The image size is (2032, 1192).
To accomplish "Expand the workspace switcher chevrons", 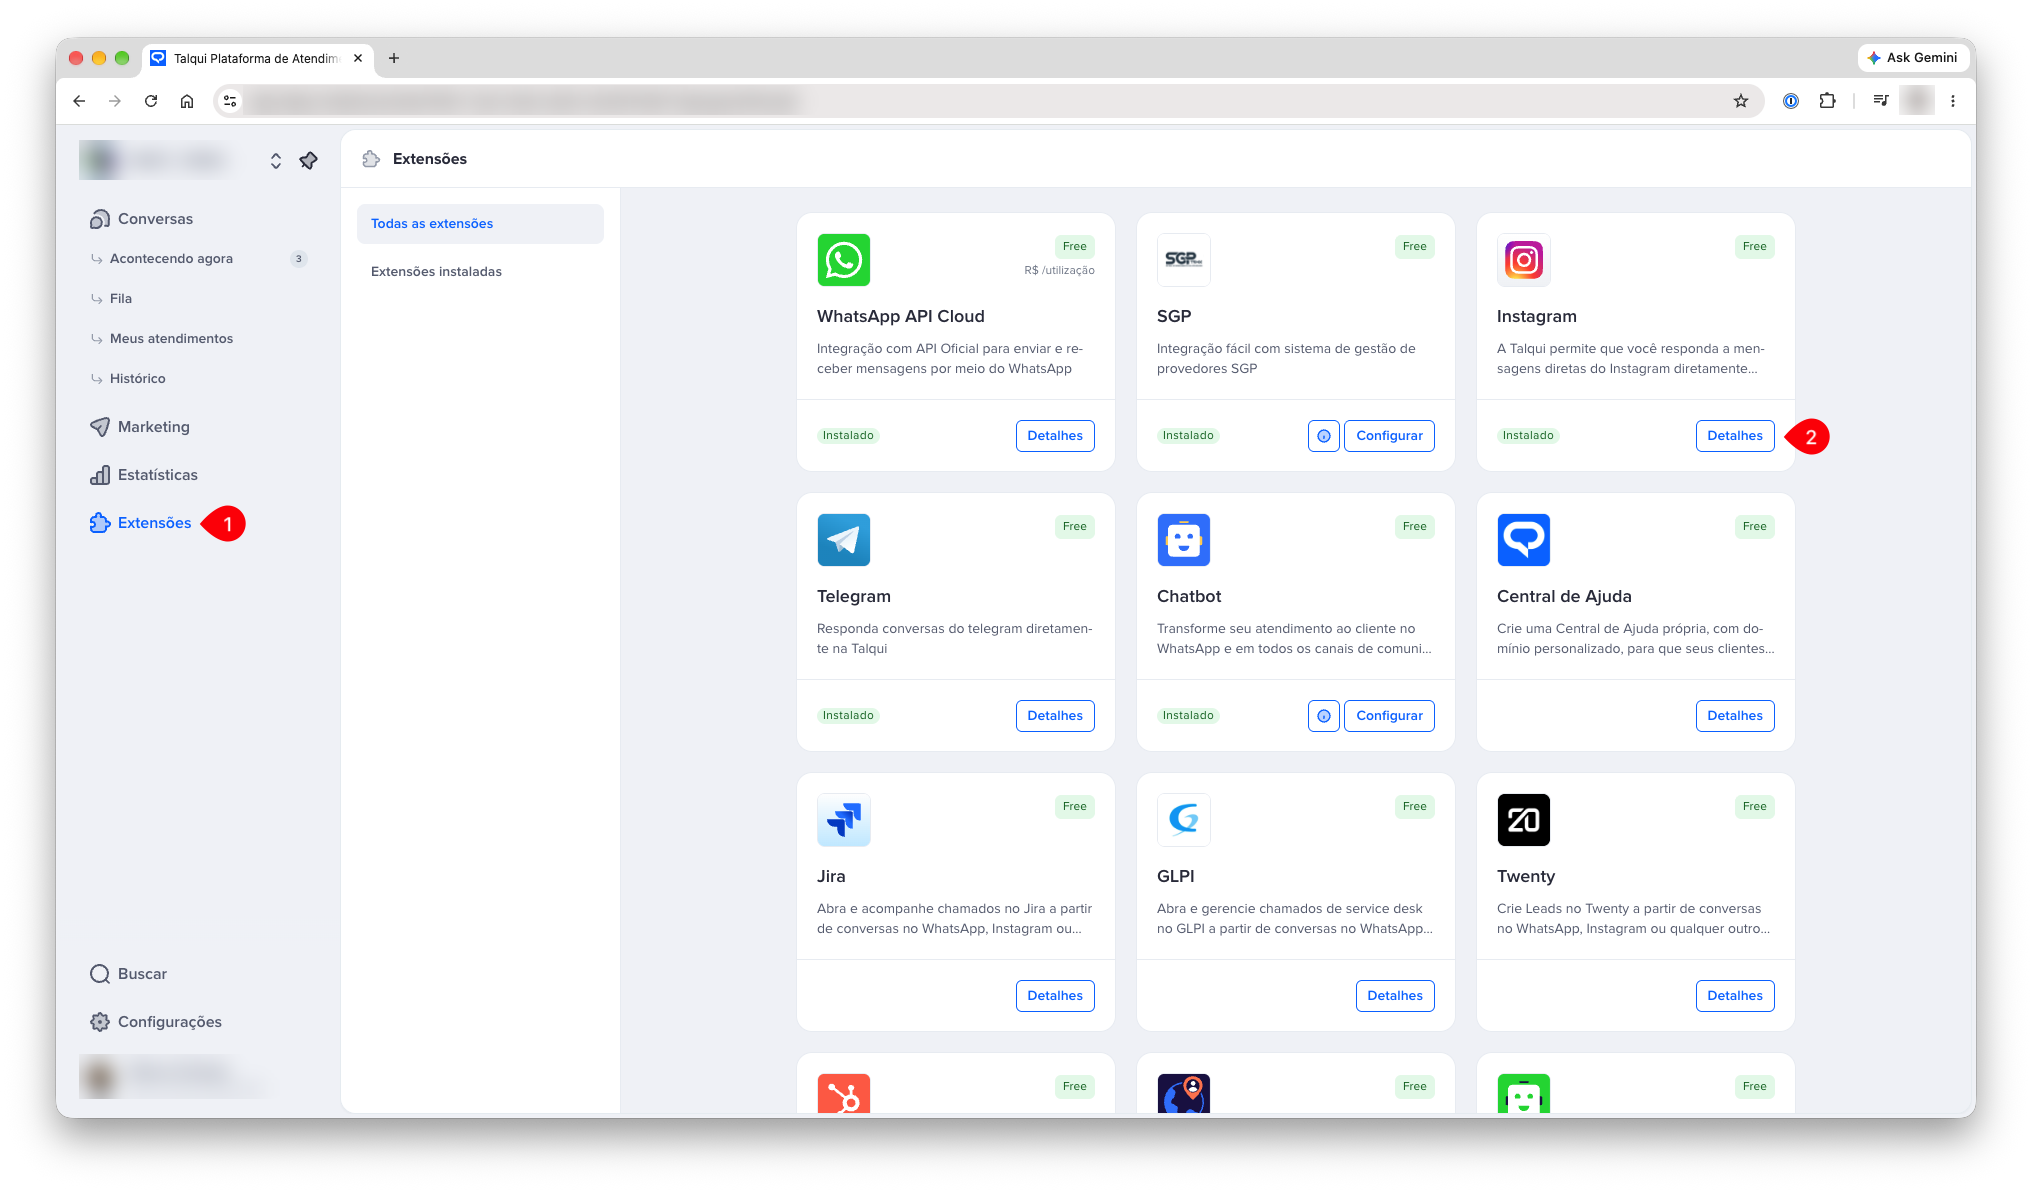I will point(276,160).
